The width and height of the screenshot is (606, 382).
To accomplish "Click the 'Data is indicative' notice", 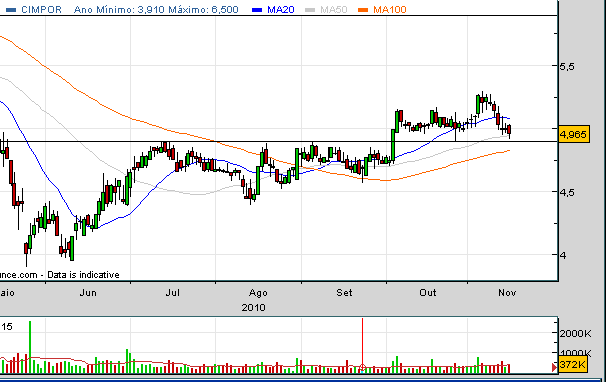I will [x=83, y=275].
